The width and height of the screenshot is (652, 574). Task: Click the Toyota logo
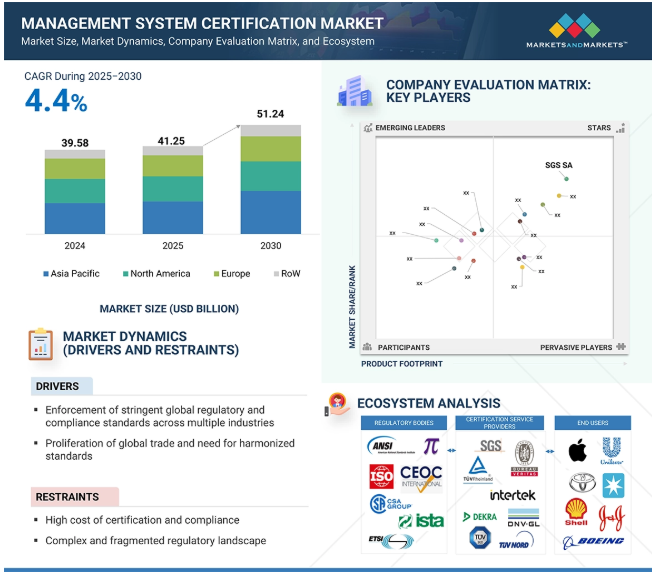[582, 482]
